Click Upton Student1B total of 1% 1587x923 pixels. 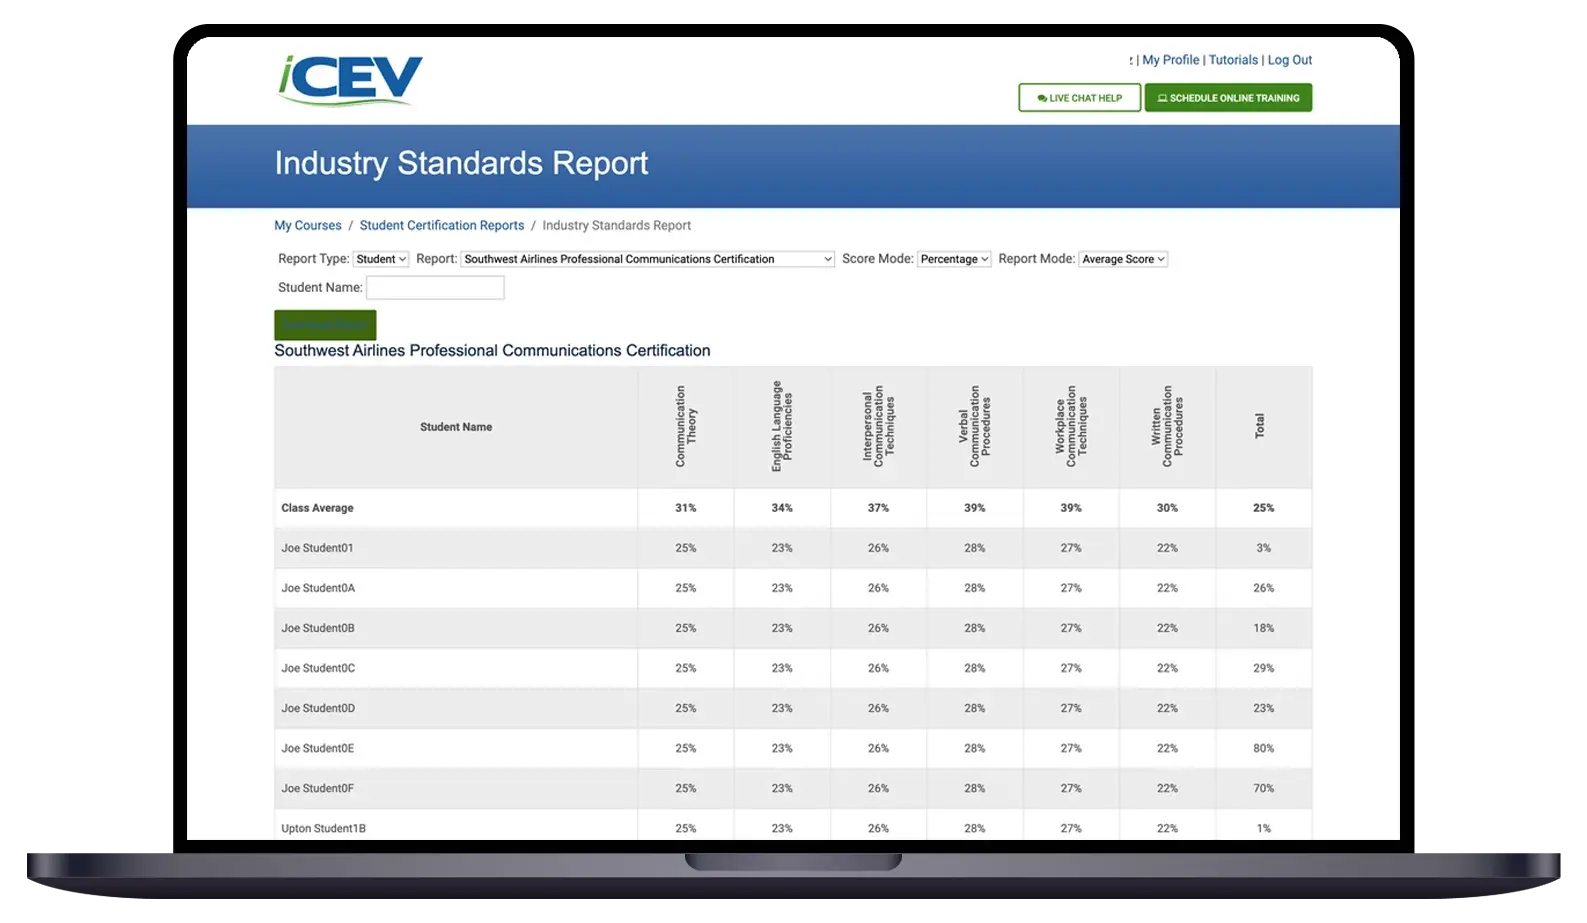(1264, 828)
